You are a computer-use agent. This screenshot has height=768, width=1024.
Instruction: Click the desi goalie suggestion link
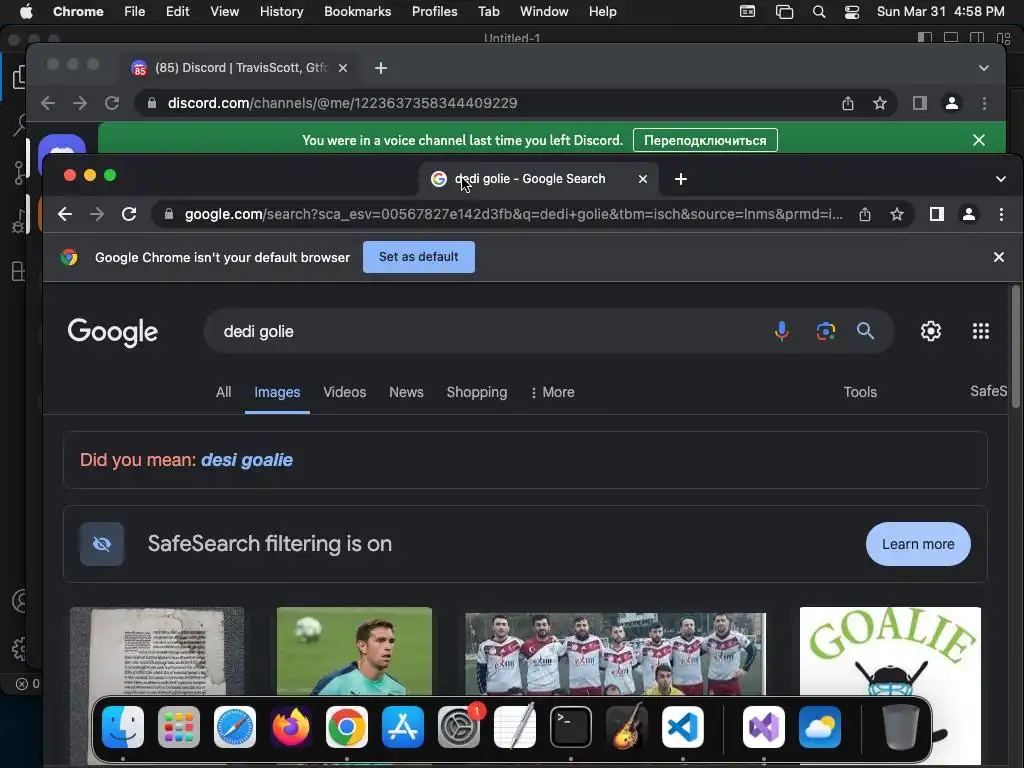[x=247, y=460]
